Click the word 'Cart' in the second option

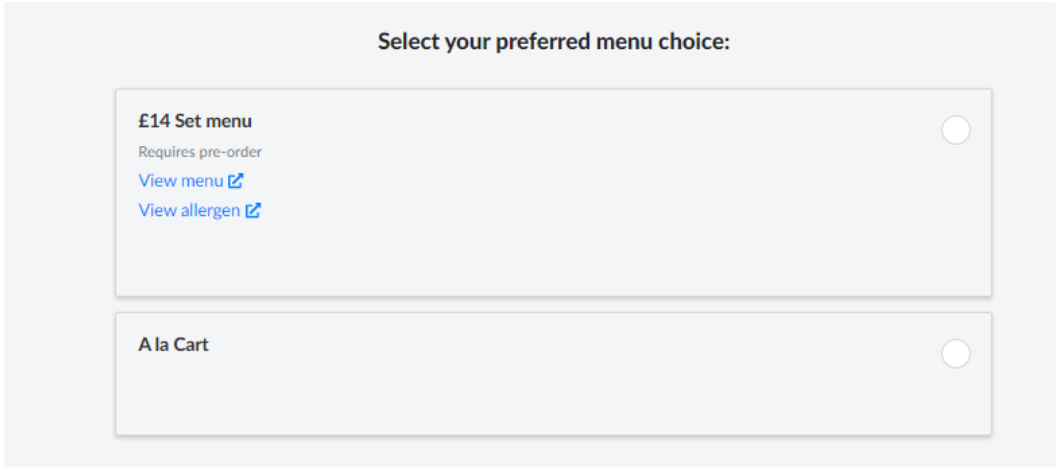point(190,345)
